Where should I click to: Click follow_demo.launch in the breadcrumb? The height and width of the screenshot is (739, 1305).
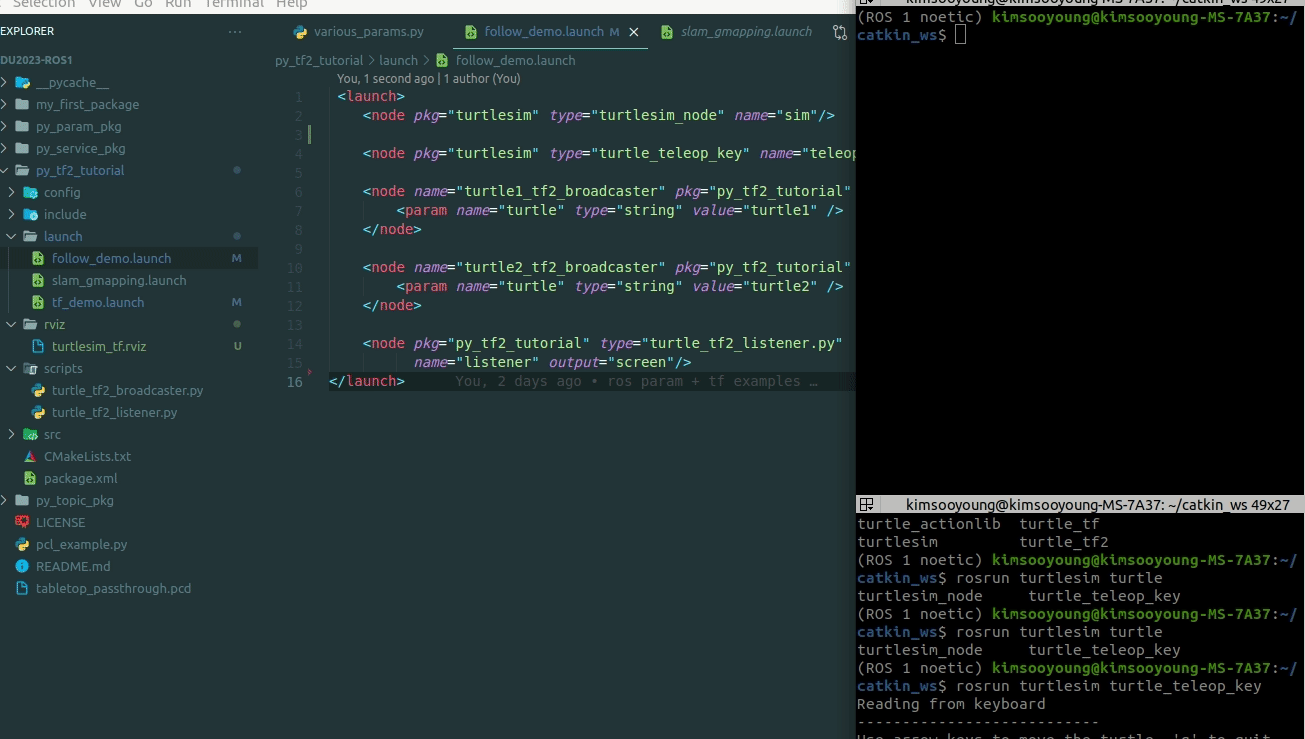tap(515, 60)
